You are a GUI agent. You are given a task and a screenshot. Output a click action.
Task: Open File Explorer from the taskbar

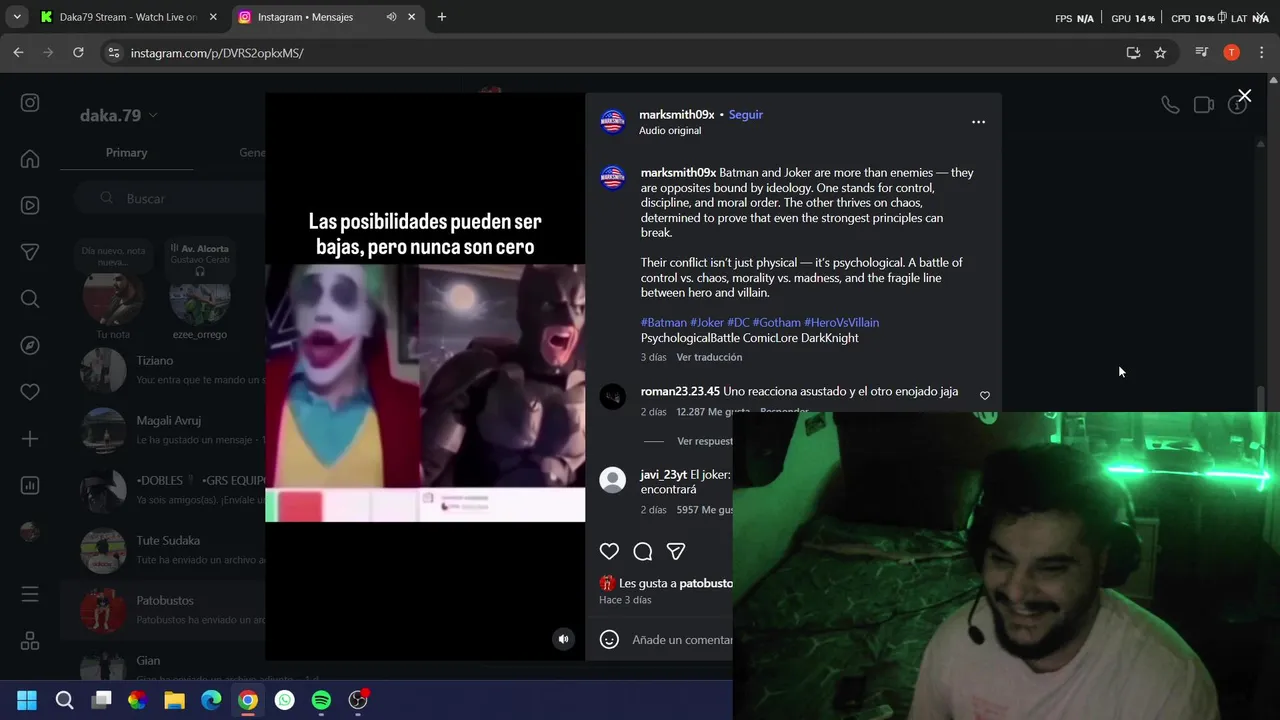pyautogui.click(x=174, y=700)
